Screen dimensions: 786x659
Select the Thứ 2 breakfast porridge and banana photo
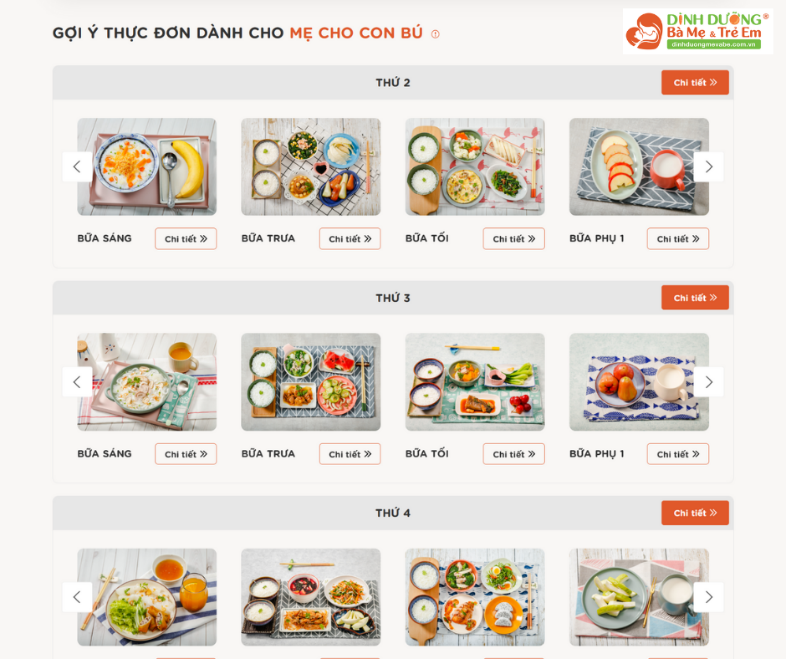coord(147,167)
